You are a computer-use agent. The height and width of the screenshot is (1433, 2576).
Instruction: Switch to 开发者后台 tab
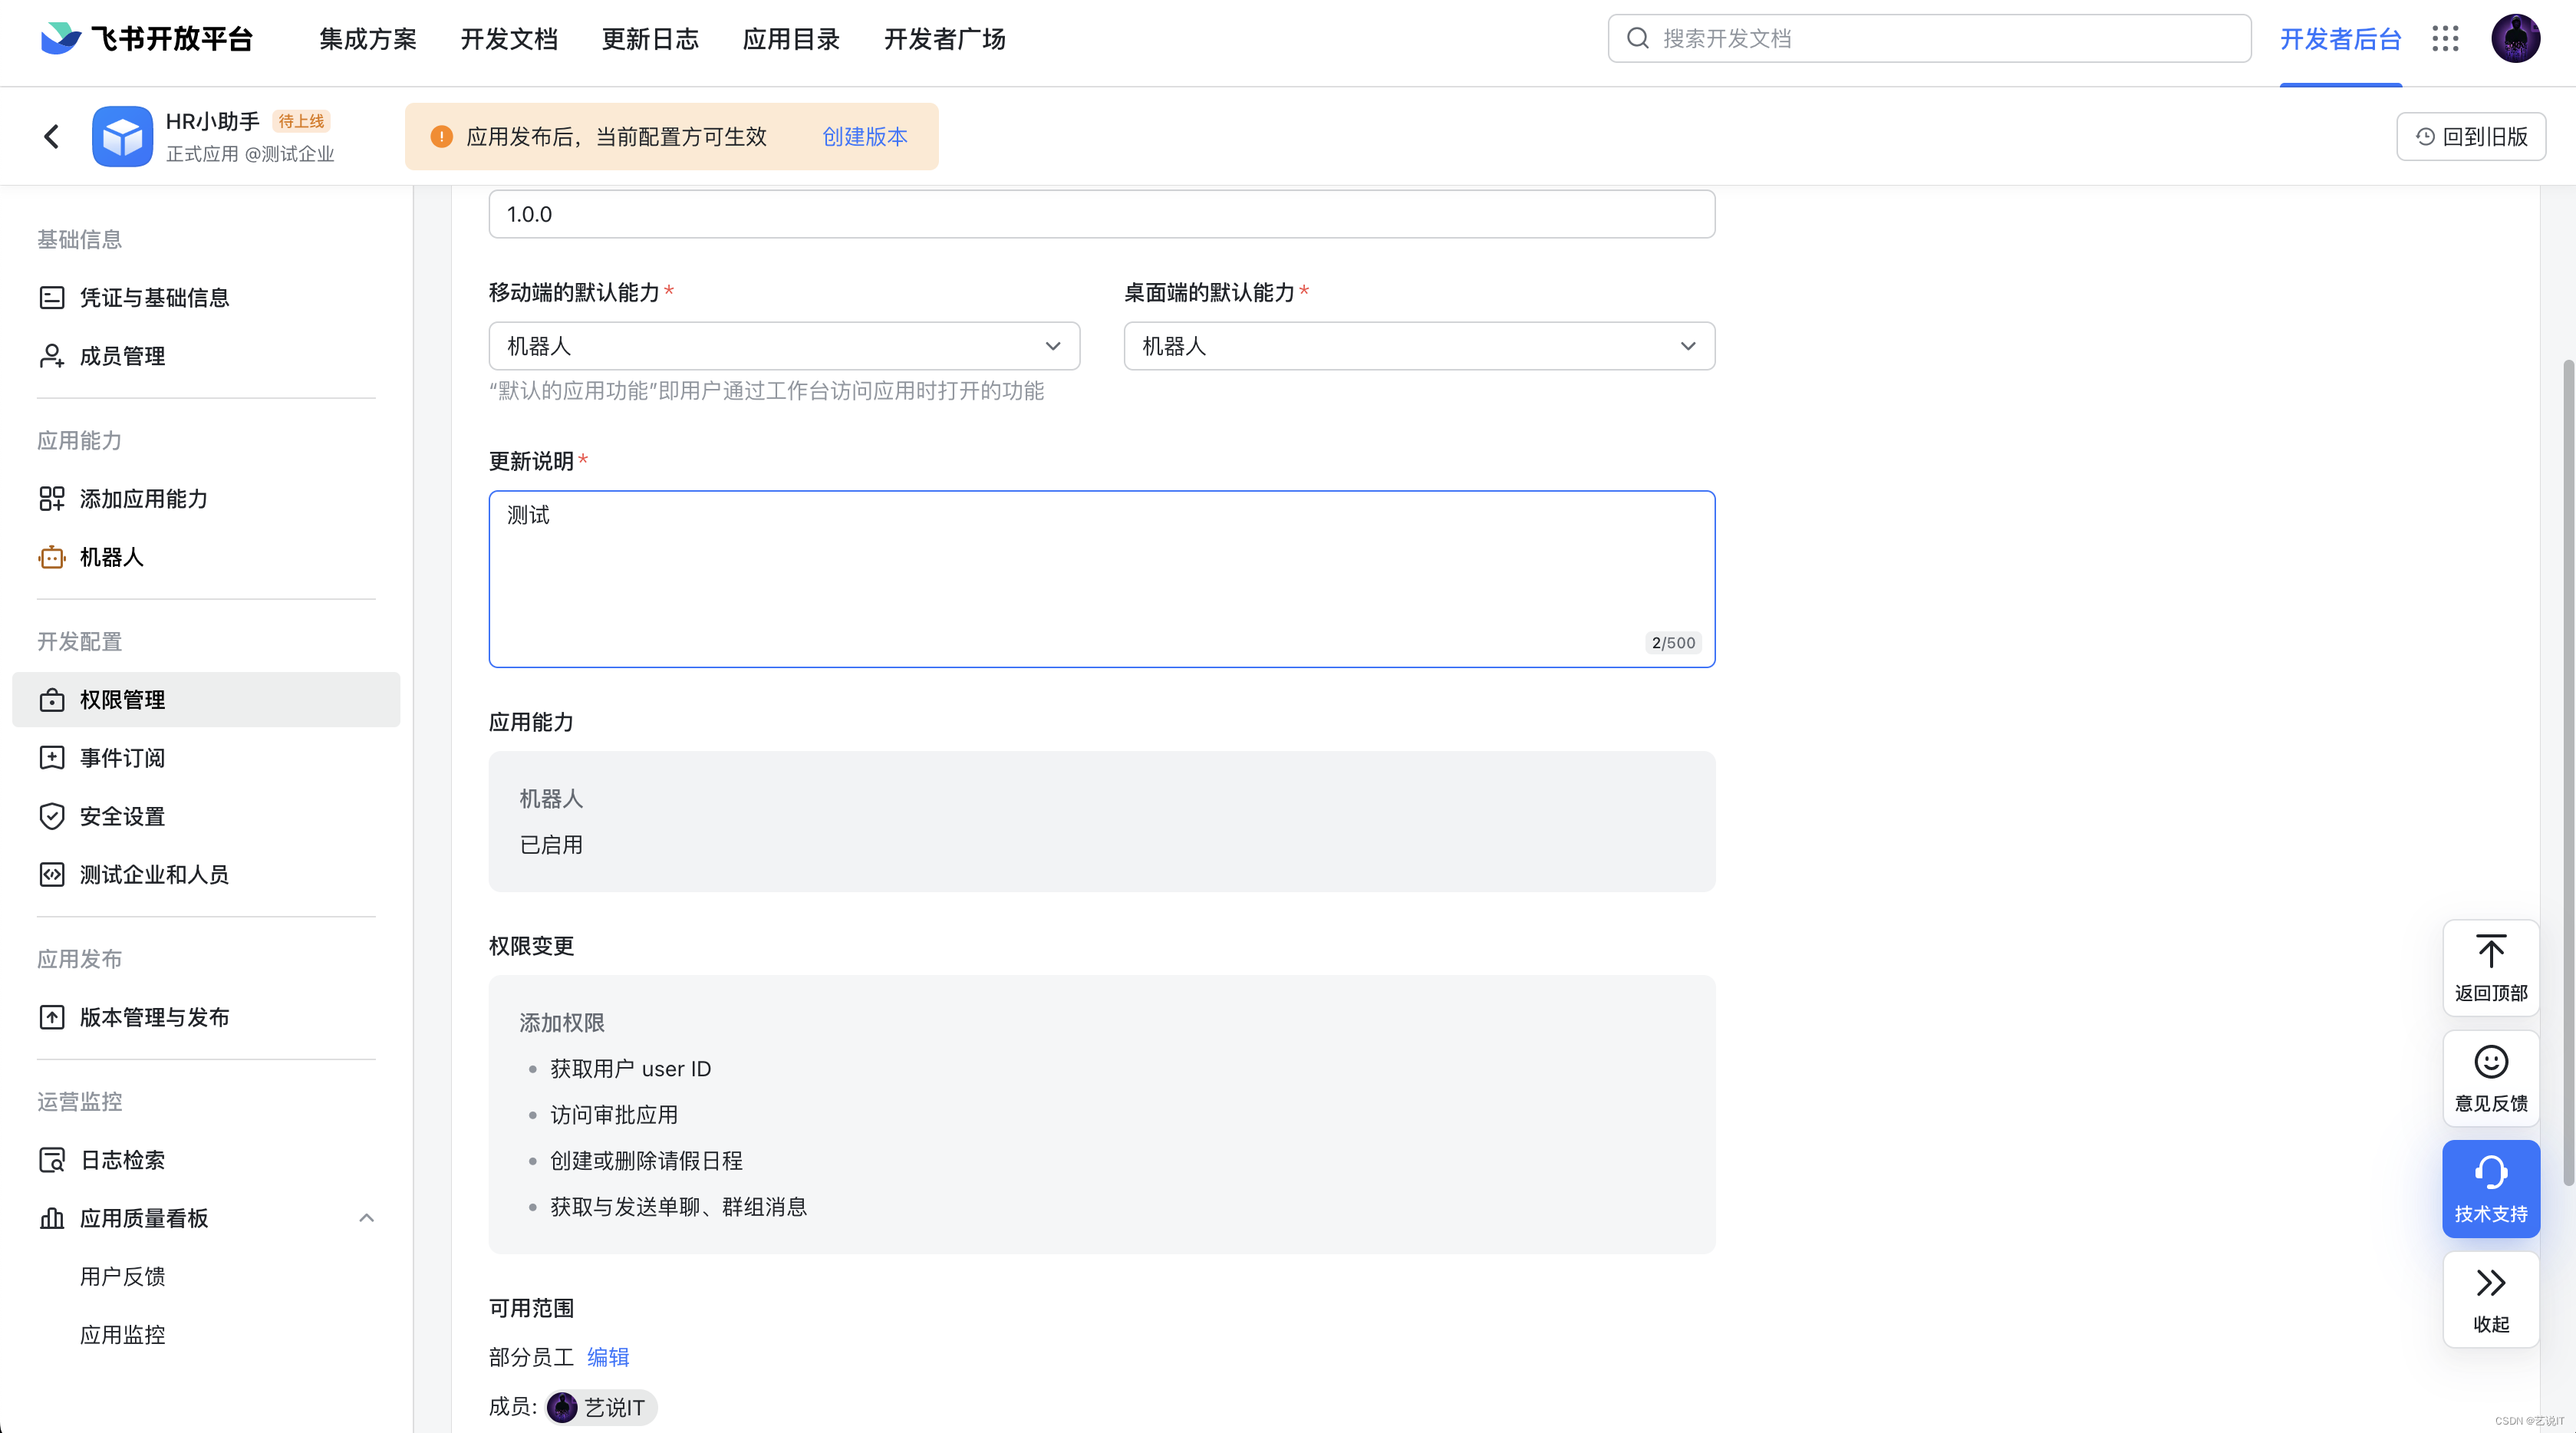pyautogui.click(x=2340, y=39)
